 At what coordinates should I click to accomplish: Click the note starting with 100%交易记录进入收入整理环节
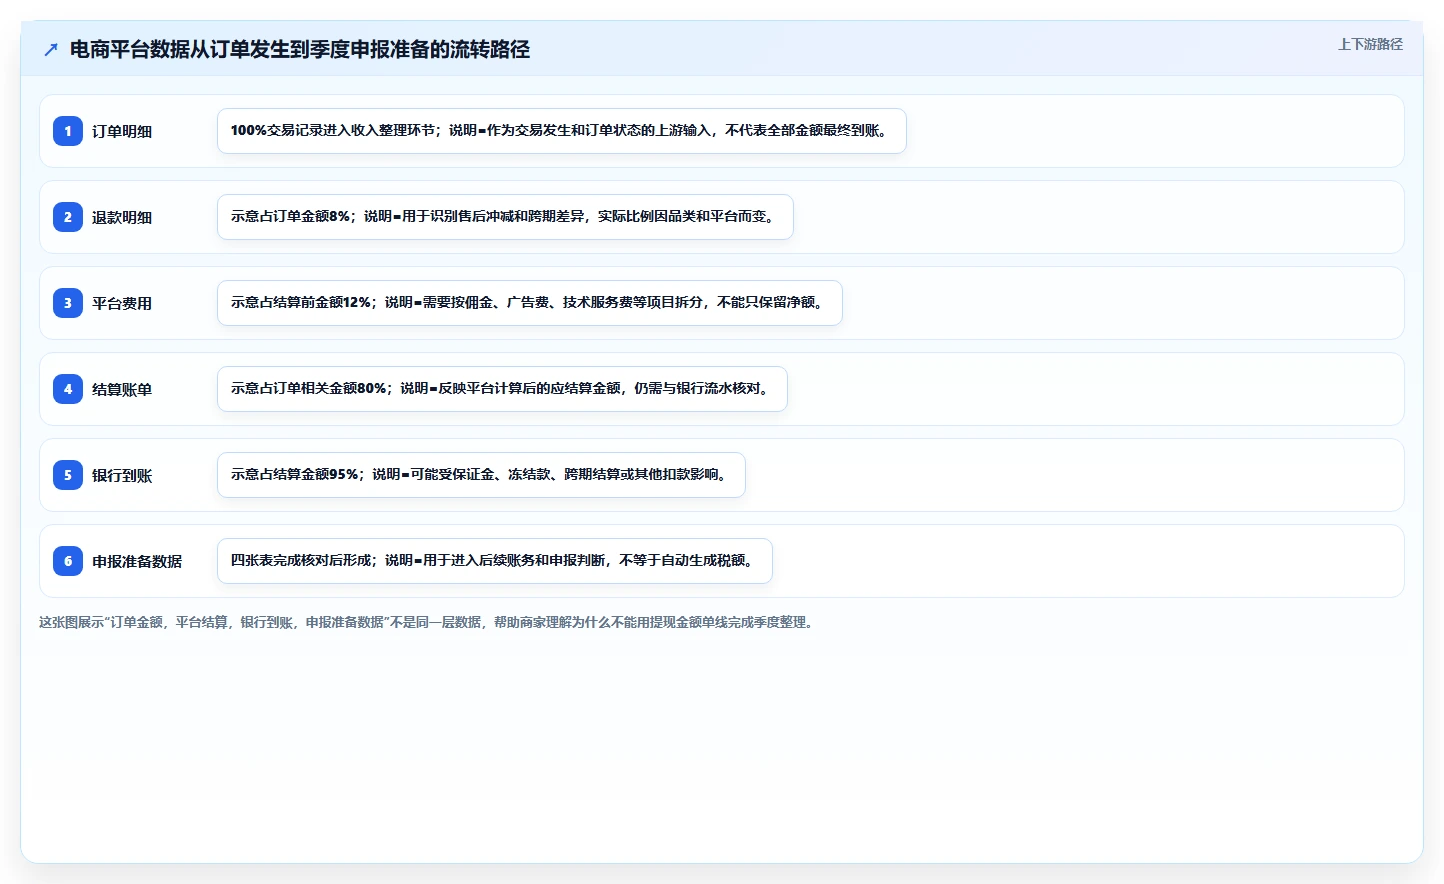[x=562, y=131]
